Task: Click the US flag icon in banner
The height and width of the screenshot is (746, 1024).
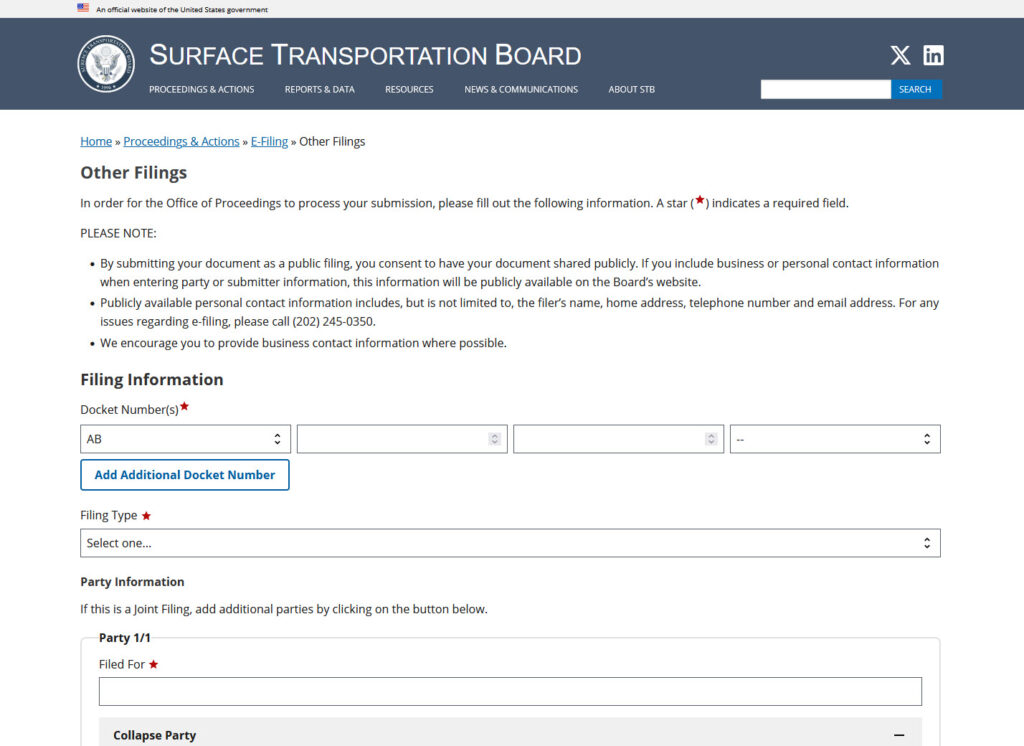Action: 83,8
